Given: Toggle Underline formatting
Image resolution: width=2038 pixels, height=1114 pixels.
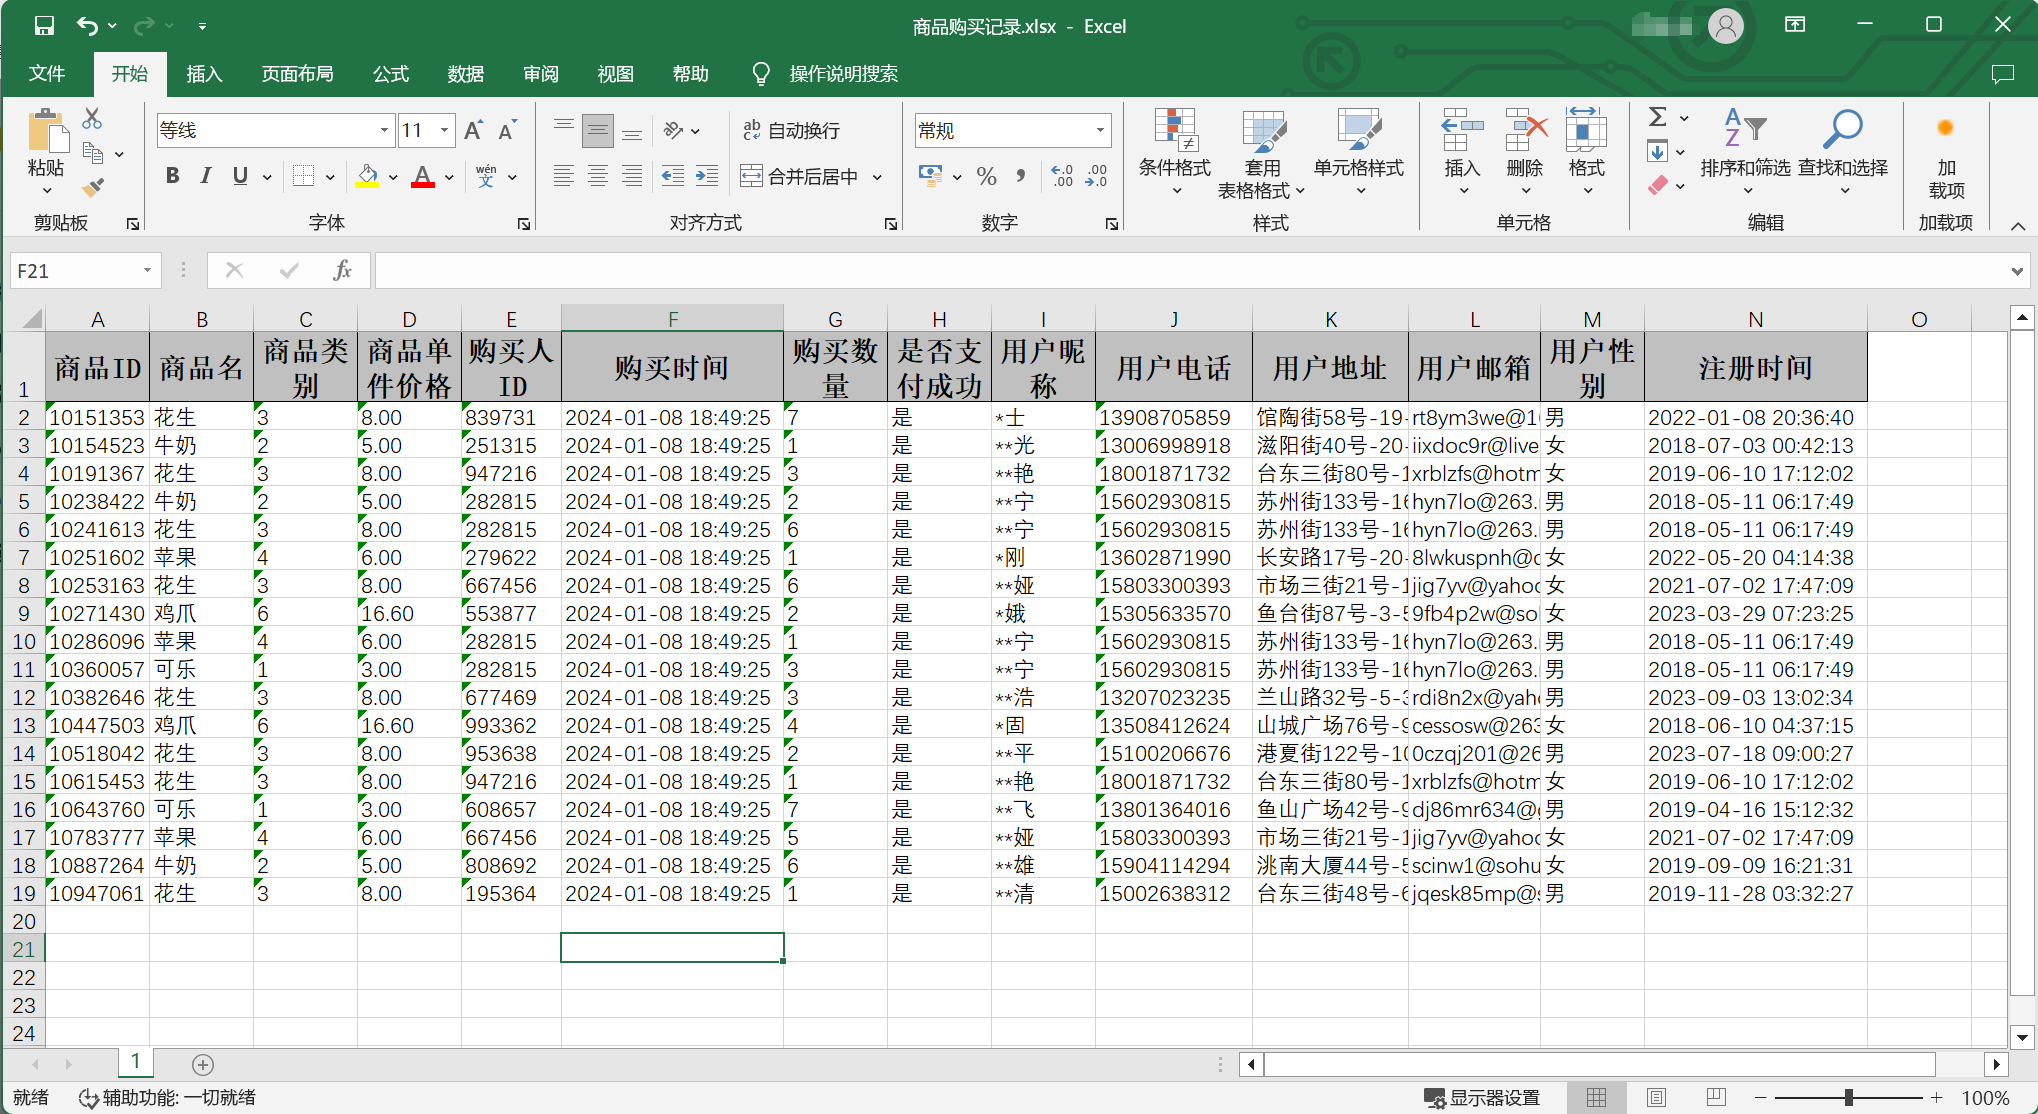Looking at the screenshot, I should [240, 177].
